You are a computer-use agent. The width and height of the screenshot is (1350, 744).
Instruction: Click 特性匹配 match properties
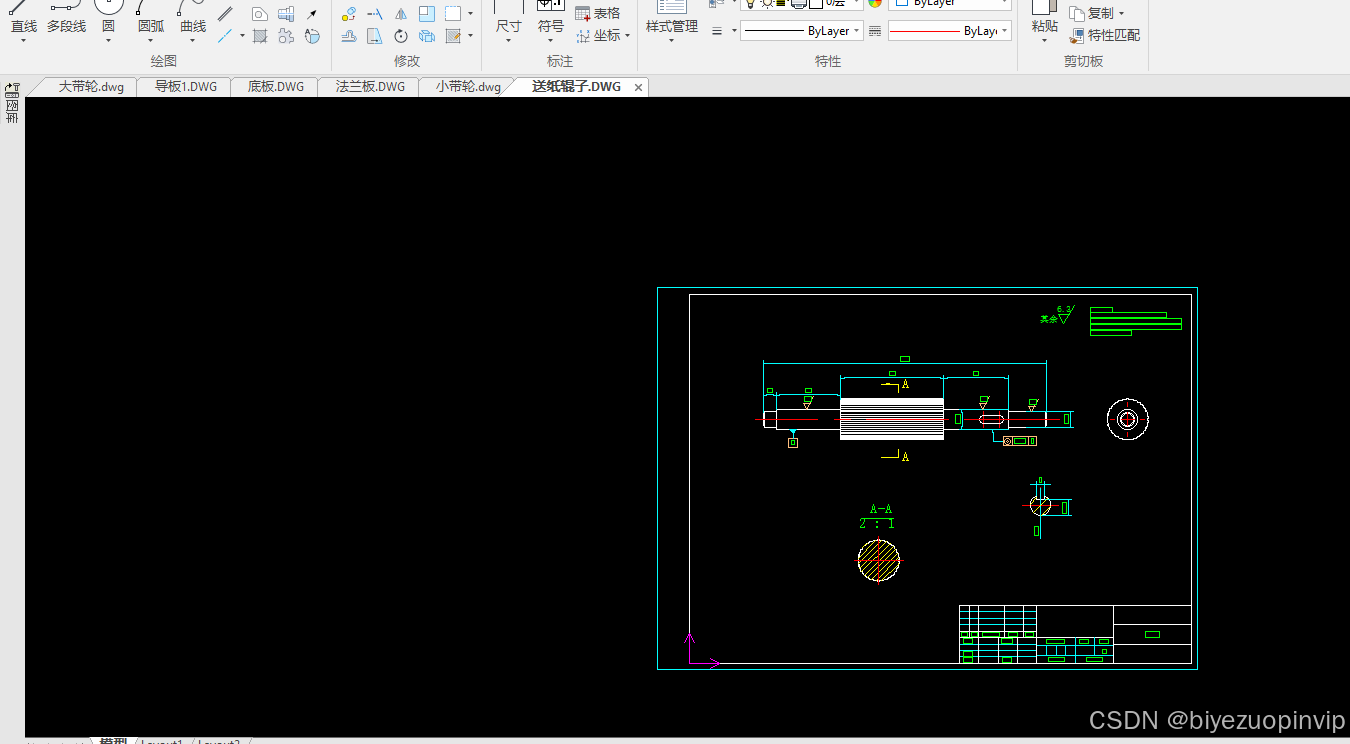click(1105, 36)
